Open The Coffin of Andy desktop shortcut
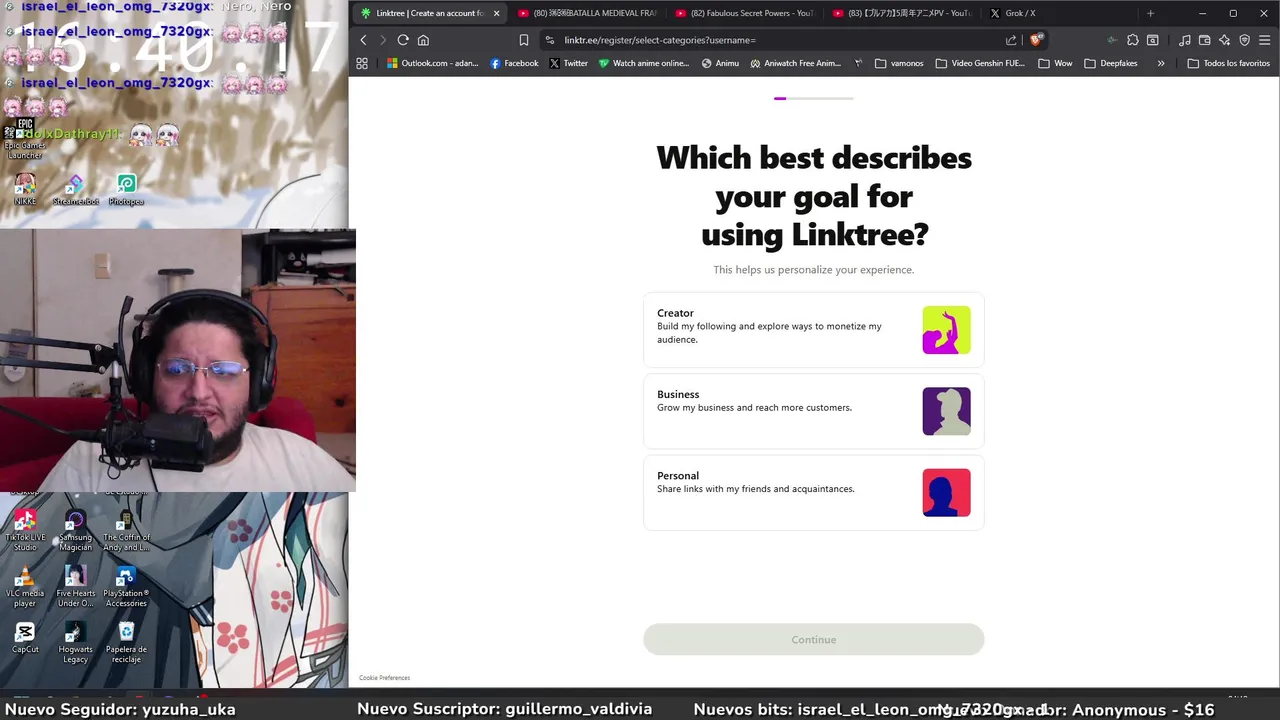Image resolution: width=1280 pixels, height=720 pixels. coord(126,530)
